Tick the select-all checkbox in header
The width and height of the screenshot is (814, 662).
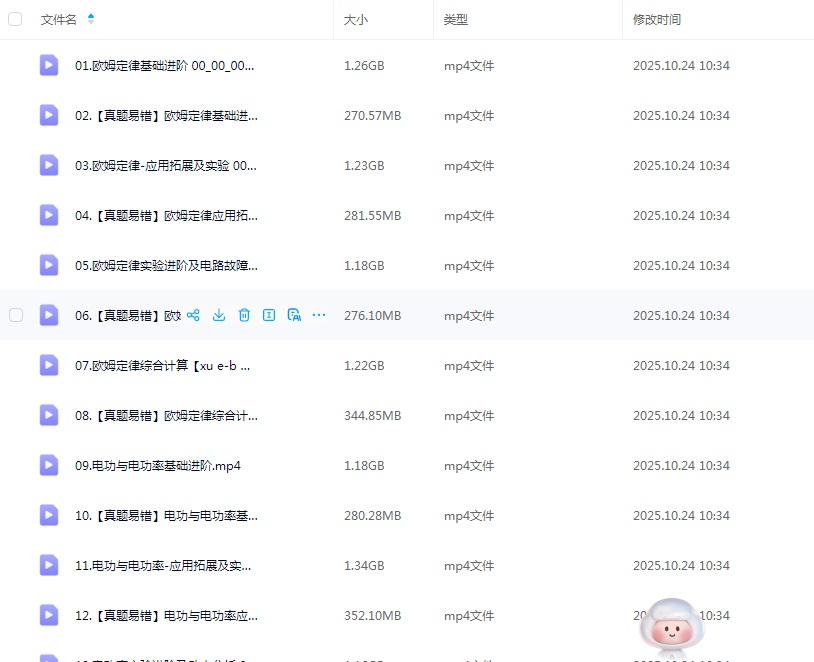(15, 19)
